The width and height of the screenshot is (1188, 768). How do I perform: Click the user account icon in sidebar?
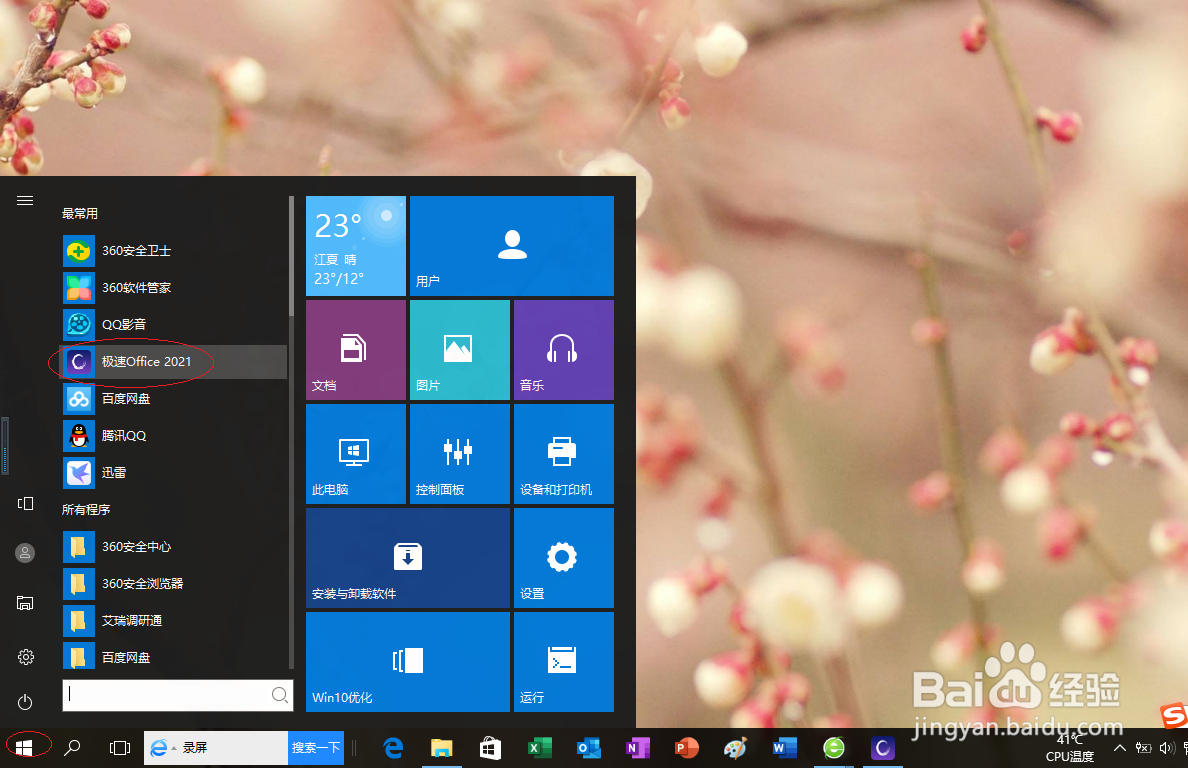25,553
